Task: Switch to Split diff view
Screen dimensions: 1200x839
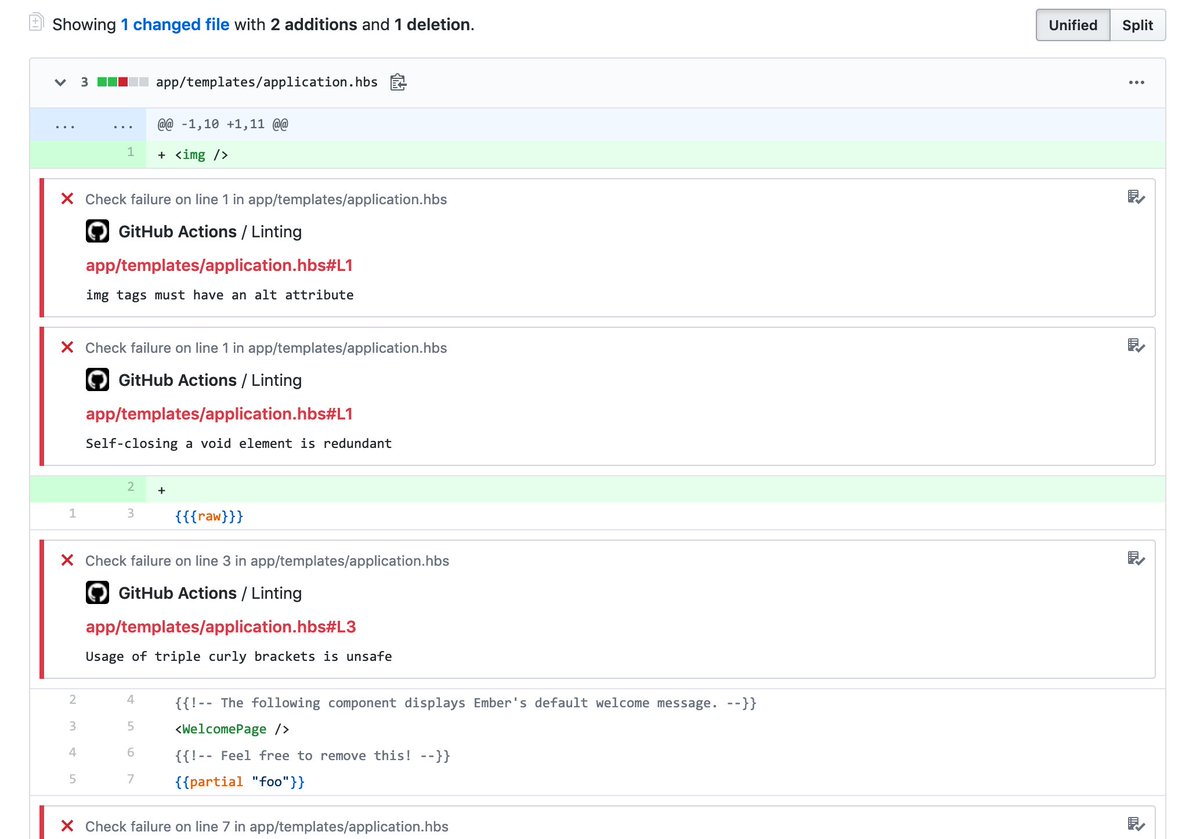Action: pos(1137,25)
